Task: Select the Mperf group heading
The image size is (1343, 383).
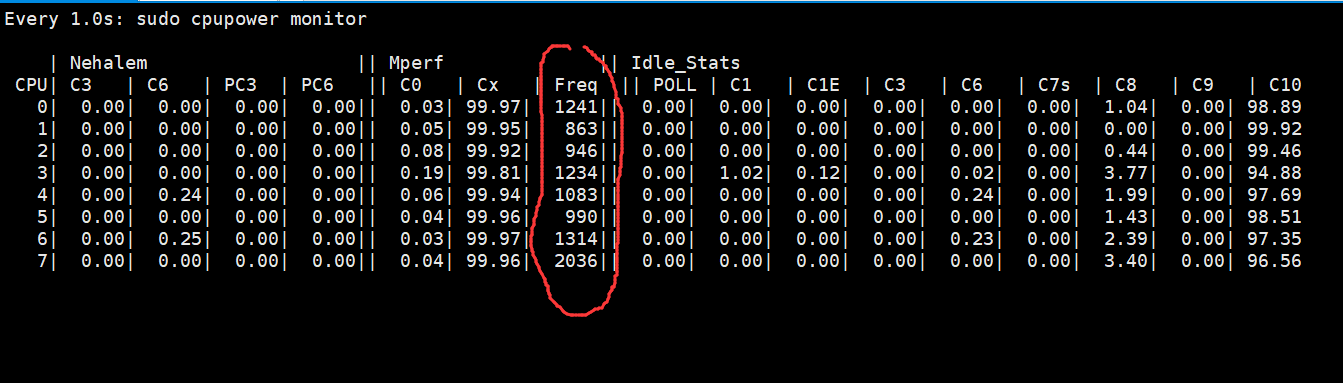Action: (415, 63)
